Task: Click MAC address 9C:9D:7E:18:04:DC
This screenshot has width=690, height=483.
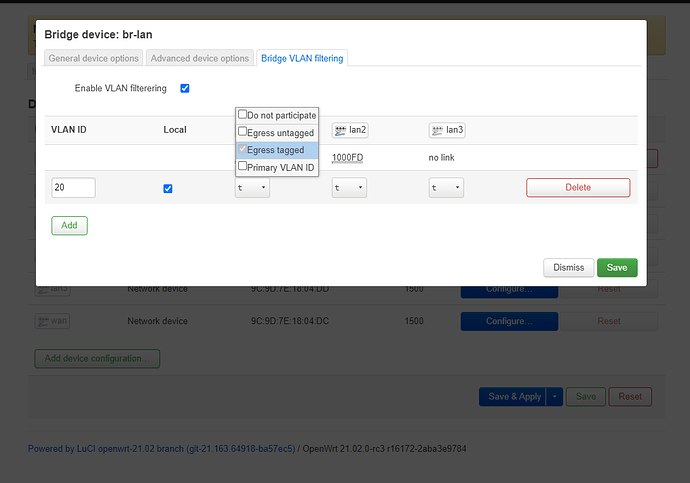Action: (x=290, y=321)
